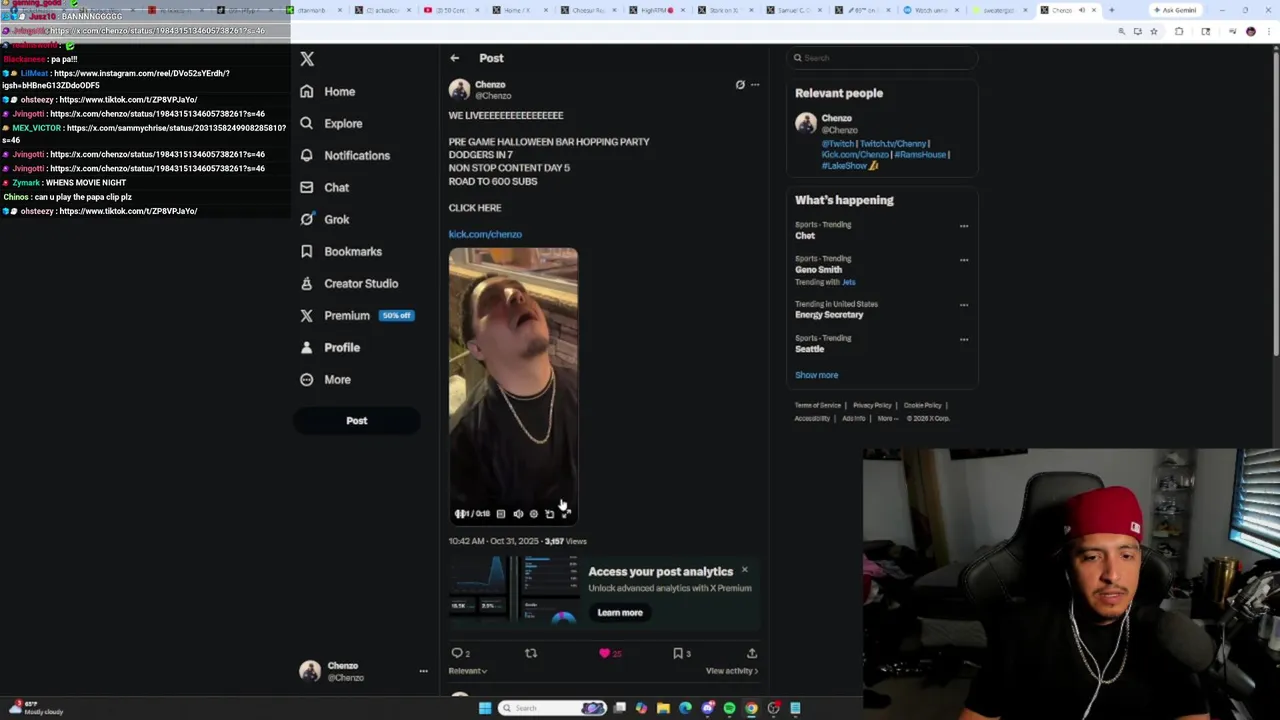Close the post analytics promo

744,570
